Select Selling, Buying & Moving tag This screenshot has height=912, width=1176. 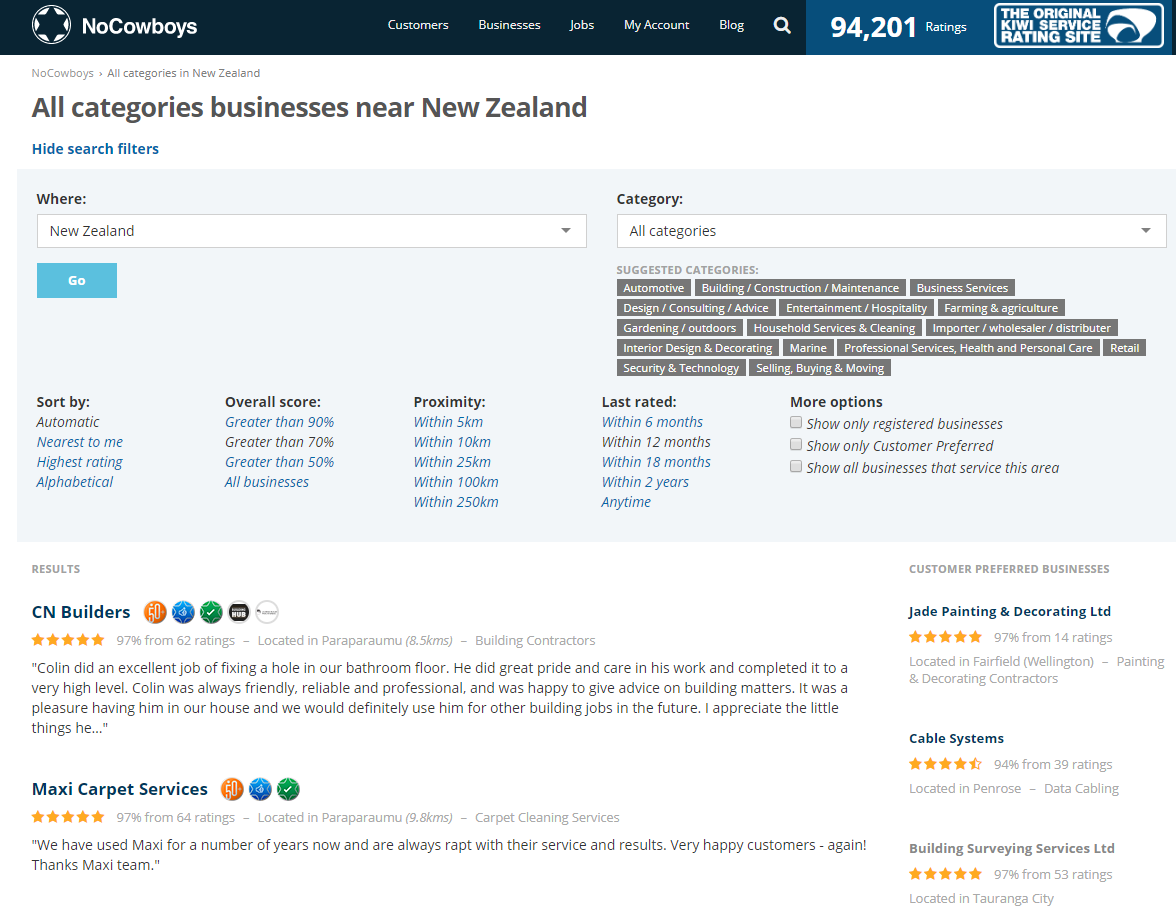[x=820, y=368]
